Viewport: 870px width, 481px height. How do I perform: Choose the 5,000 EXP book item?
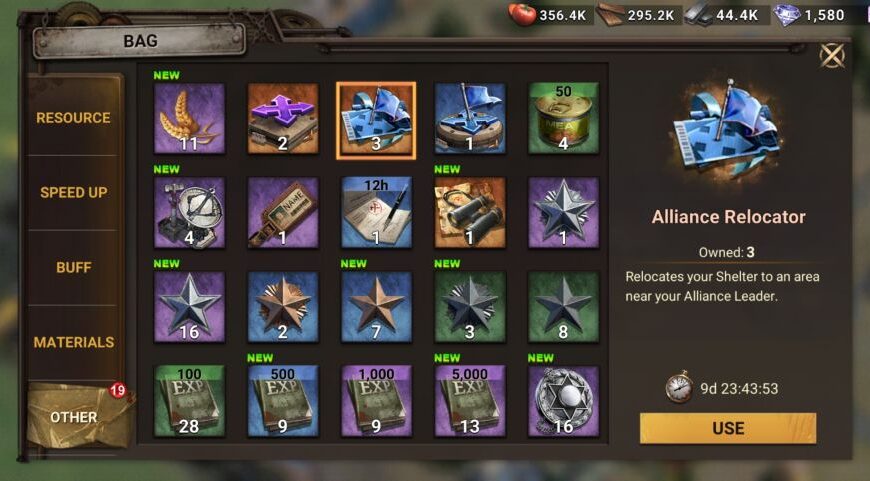pyautogui.click(x=470, y=401)
